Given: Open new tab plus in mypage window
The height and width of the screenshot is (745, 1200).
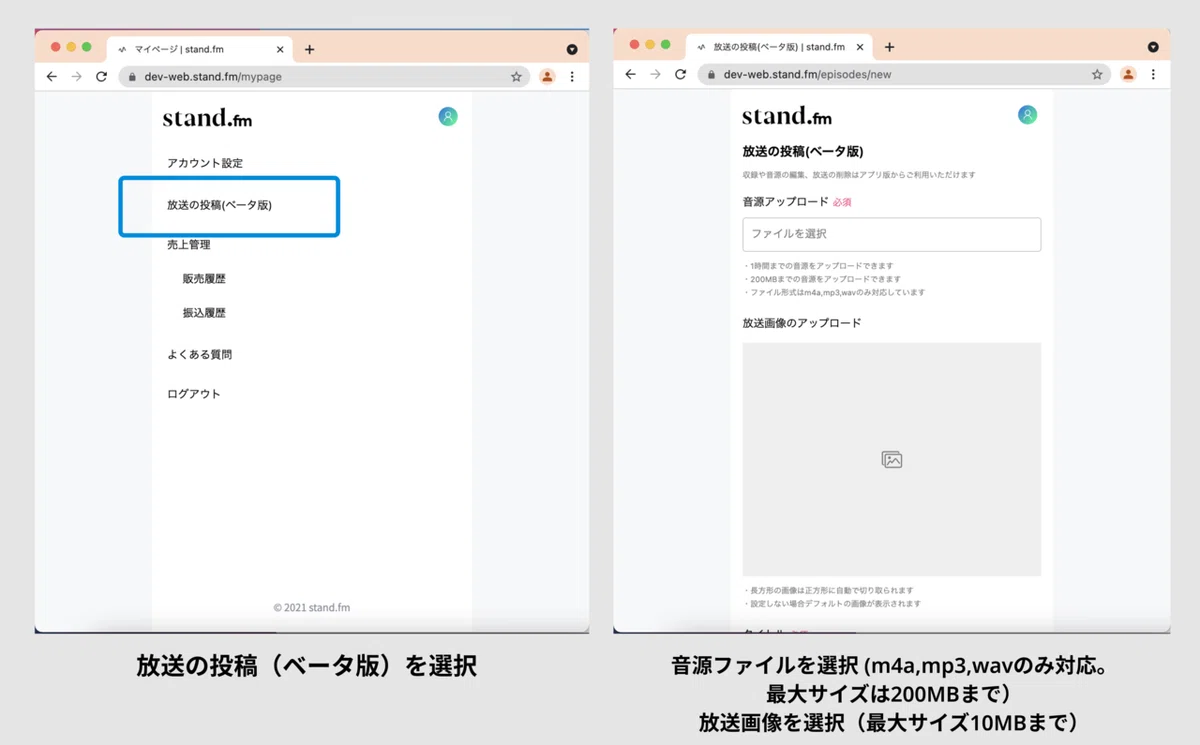Looking at the screenshot, I should tap(309, 49).
